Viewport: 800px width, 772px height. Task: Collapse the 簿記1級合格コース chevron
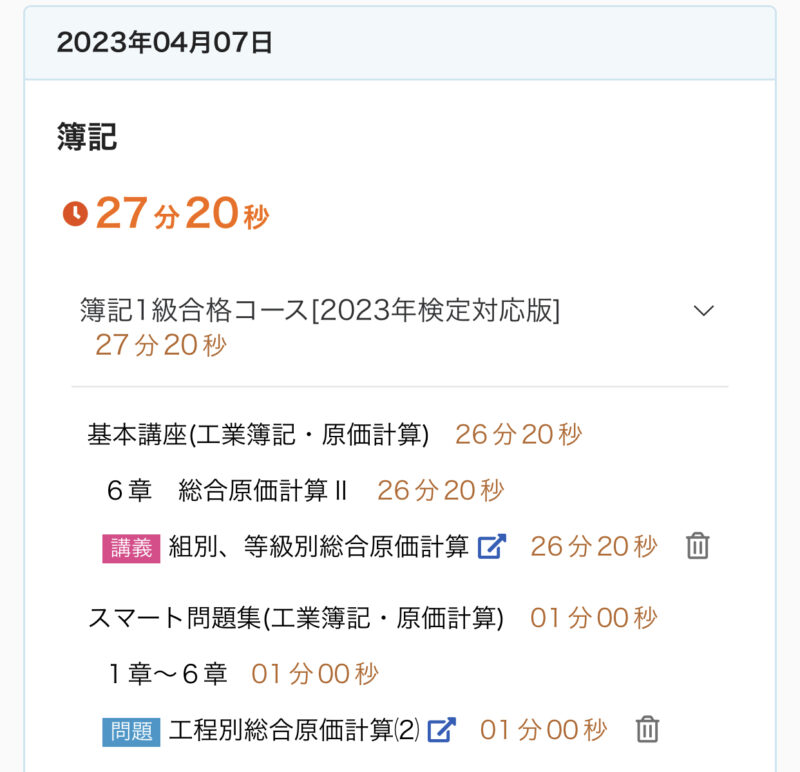(x=704, y=310)
